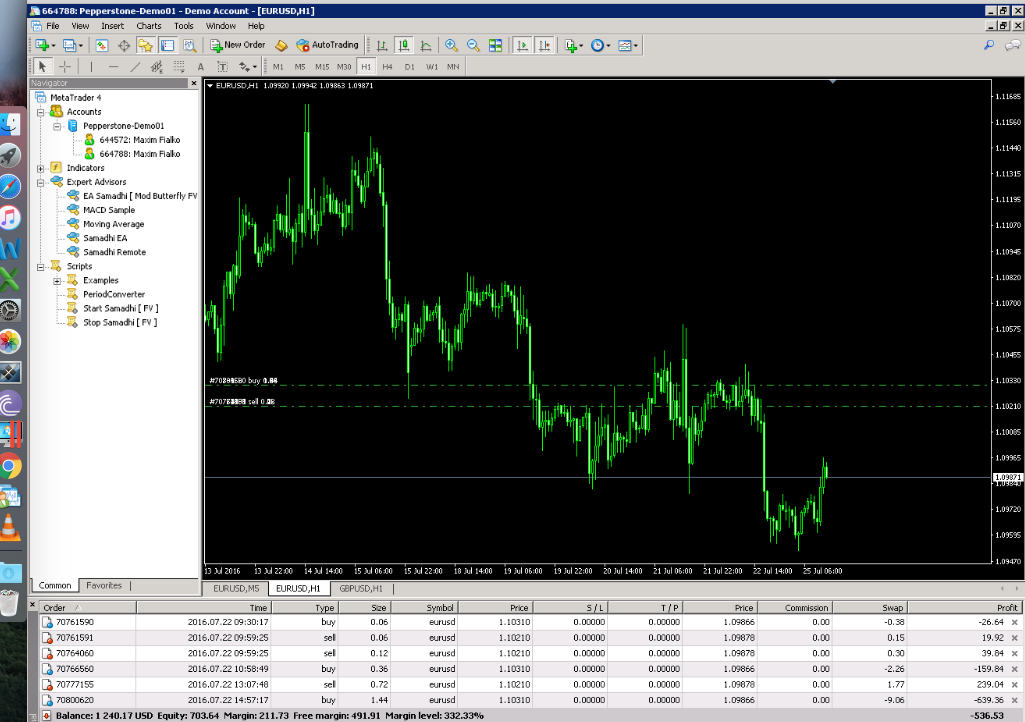The image size is (1025, 722).
Task: Select the crosshair tool
Action: (65, 66)
